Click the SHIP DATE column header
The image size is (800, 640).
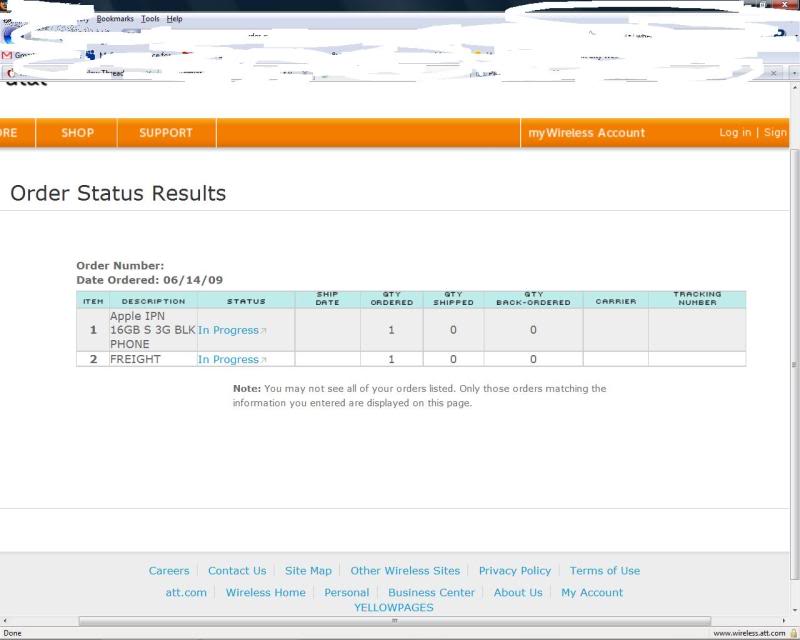pyautogui.click(x=328, y=299)
